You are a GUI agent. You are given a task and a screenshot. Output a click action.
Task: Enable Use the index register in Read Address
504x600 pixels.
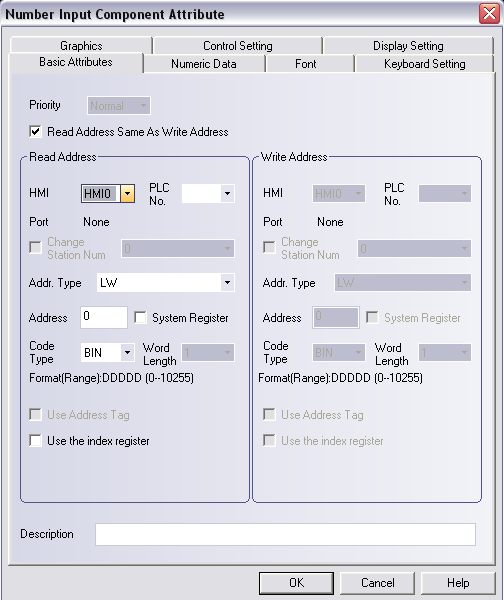pyautogui.click(x=35, y=440)
